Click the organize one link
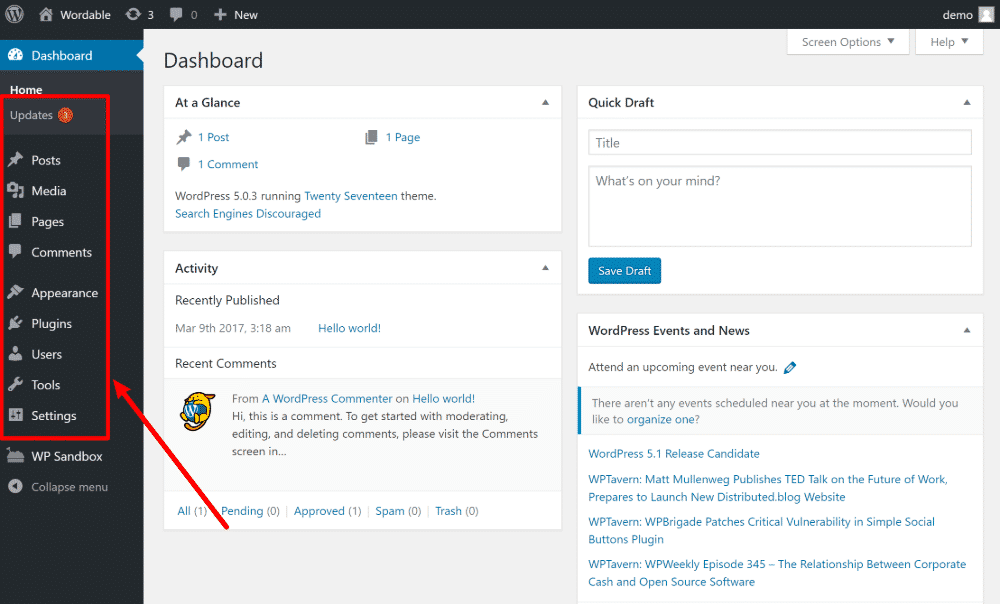This screenshot has width=1000, height=604. 659,419
